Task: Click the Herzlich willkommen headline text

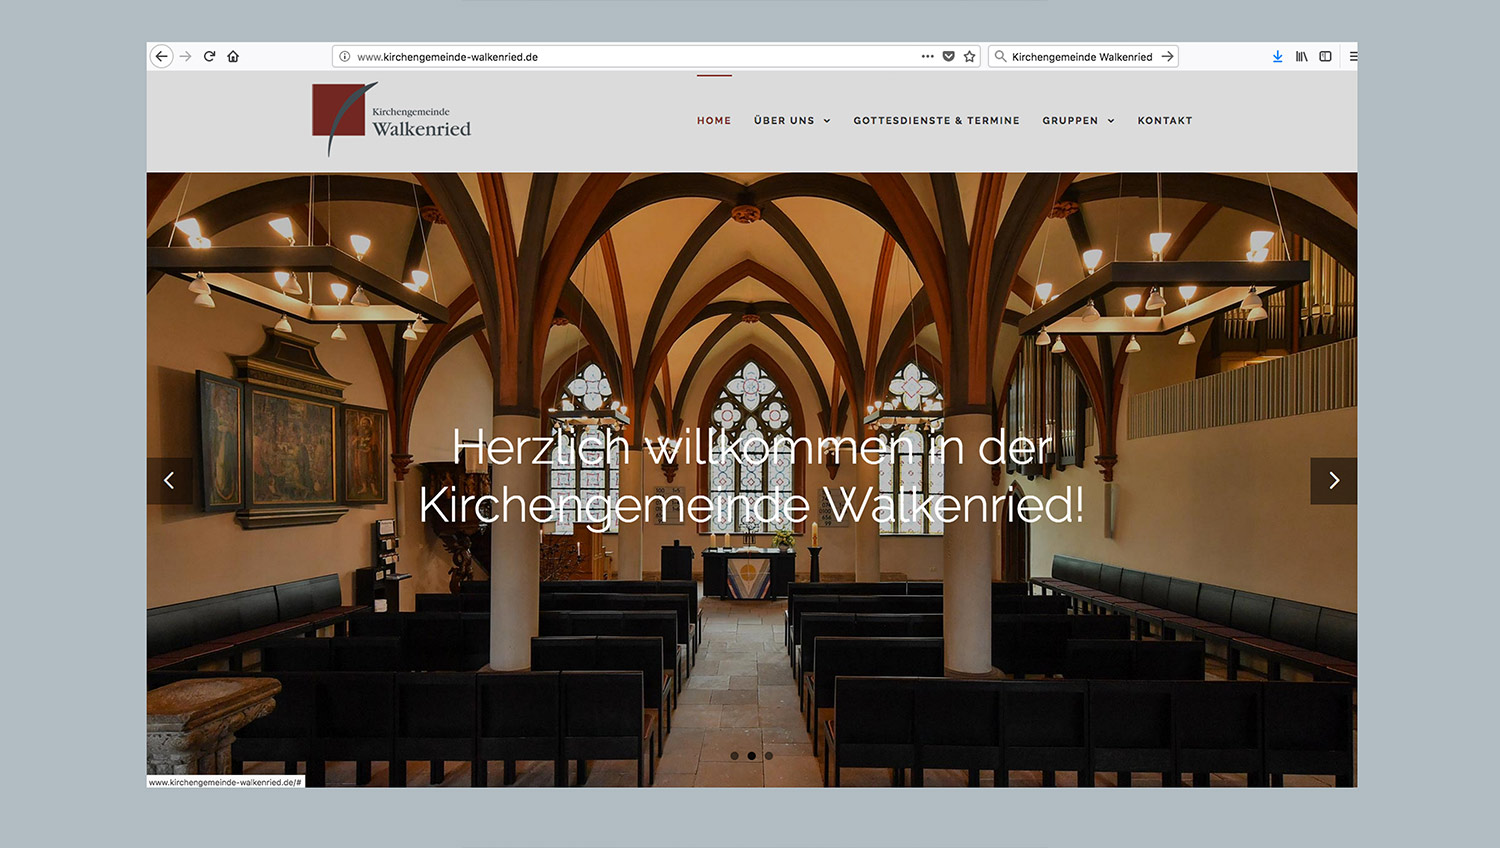Action: tap(752, 476)
